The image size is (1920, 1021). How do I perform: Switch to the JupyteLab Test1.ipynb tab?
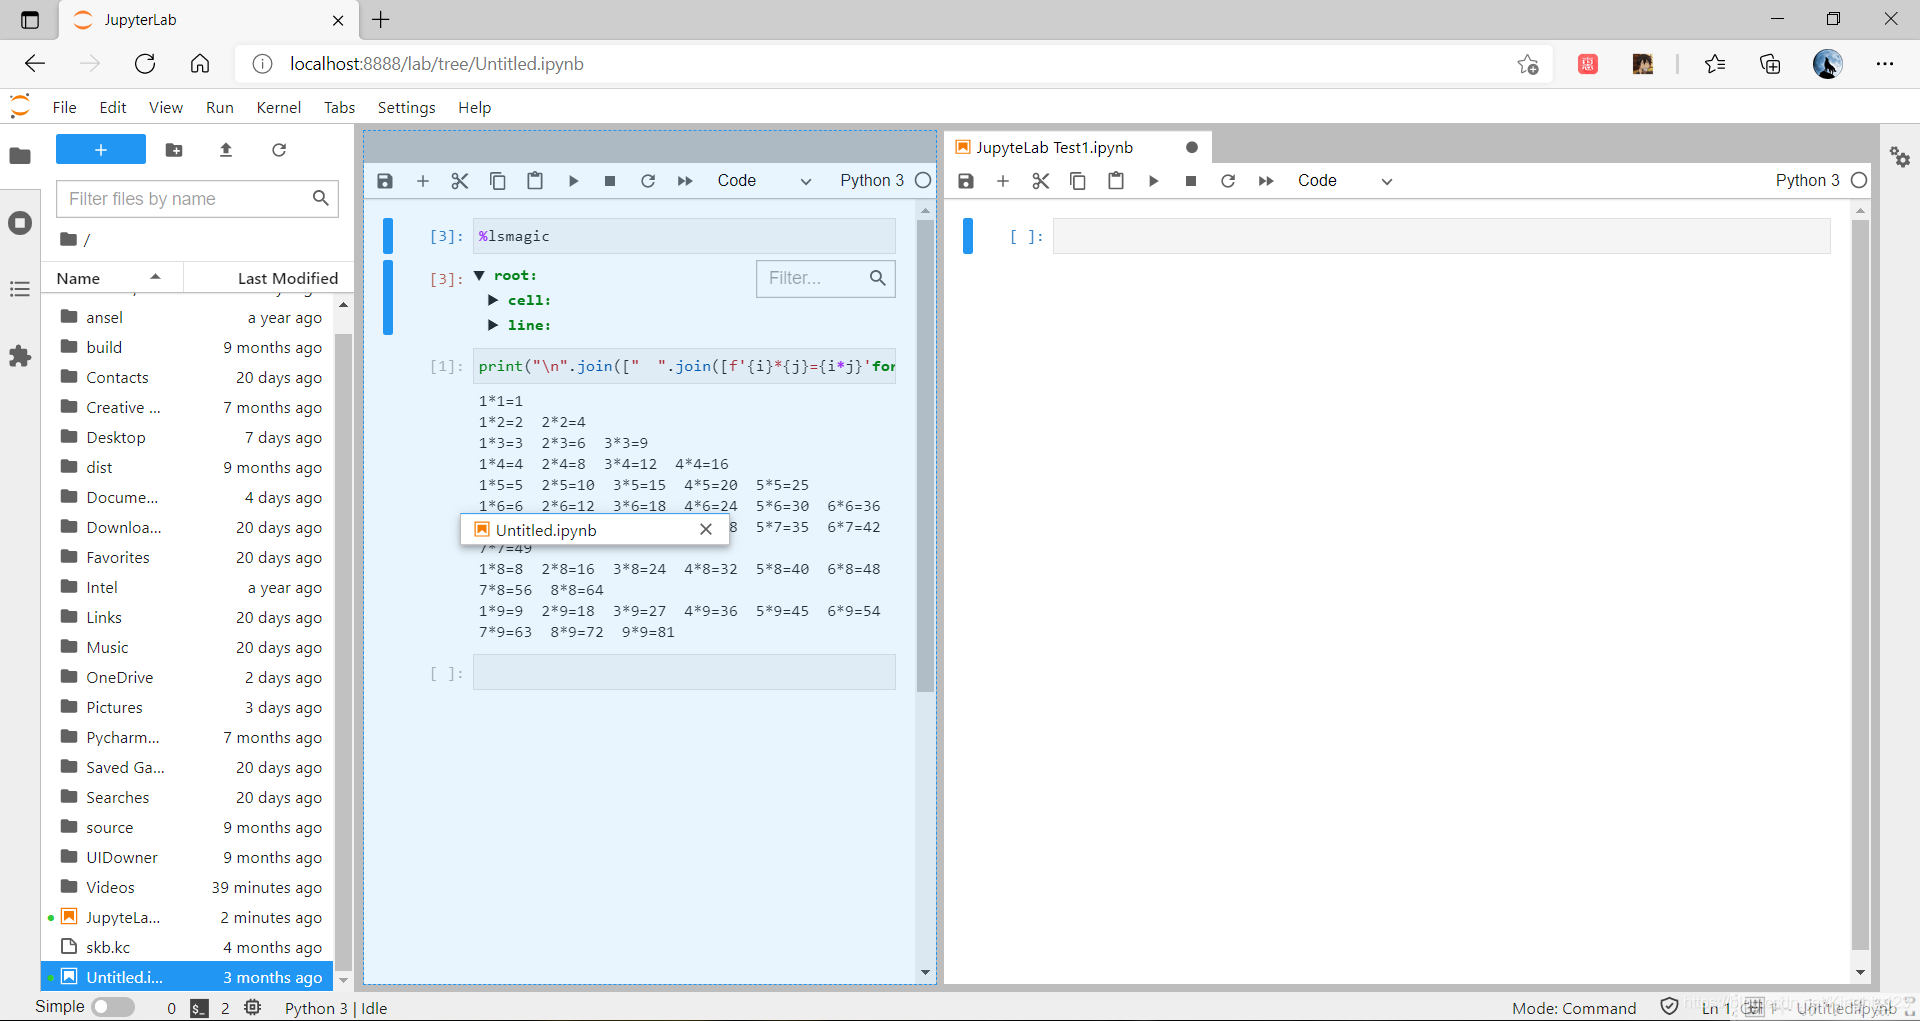[x=1055, y=148]
